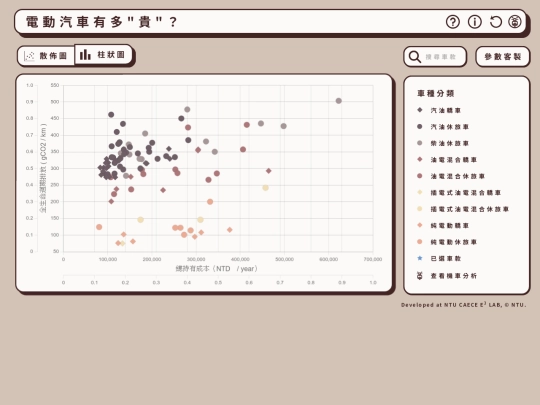
Task: Click the scooter icon beside 查看機車分析
Action: [x=419, y=276]
